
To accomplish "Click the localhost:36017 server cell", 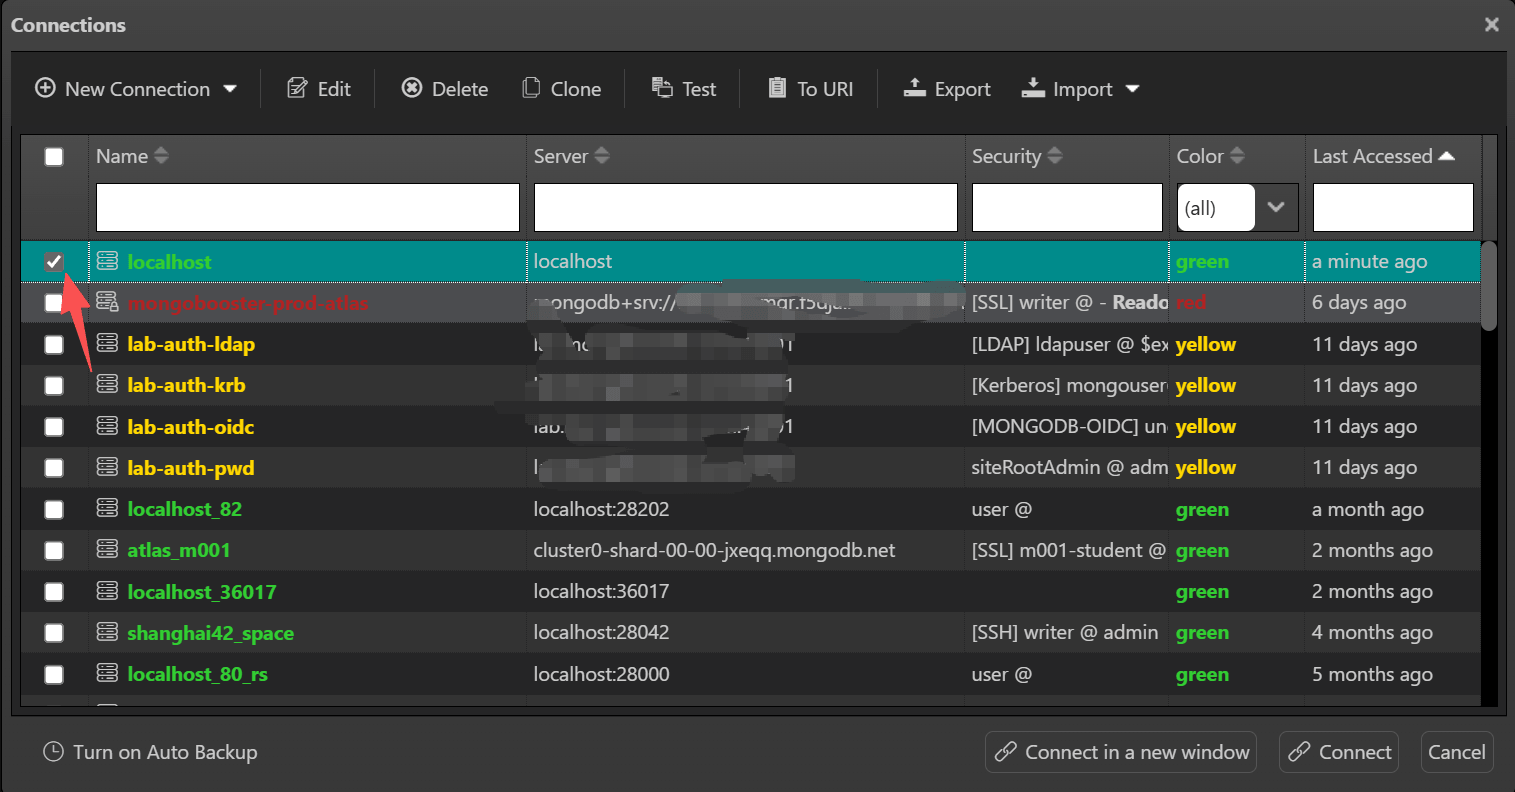I will (x=746, y=591).
